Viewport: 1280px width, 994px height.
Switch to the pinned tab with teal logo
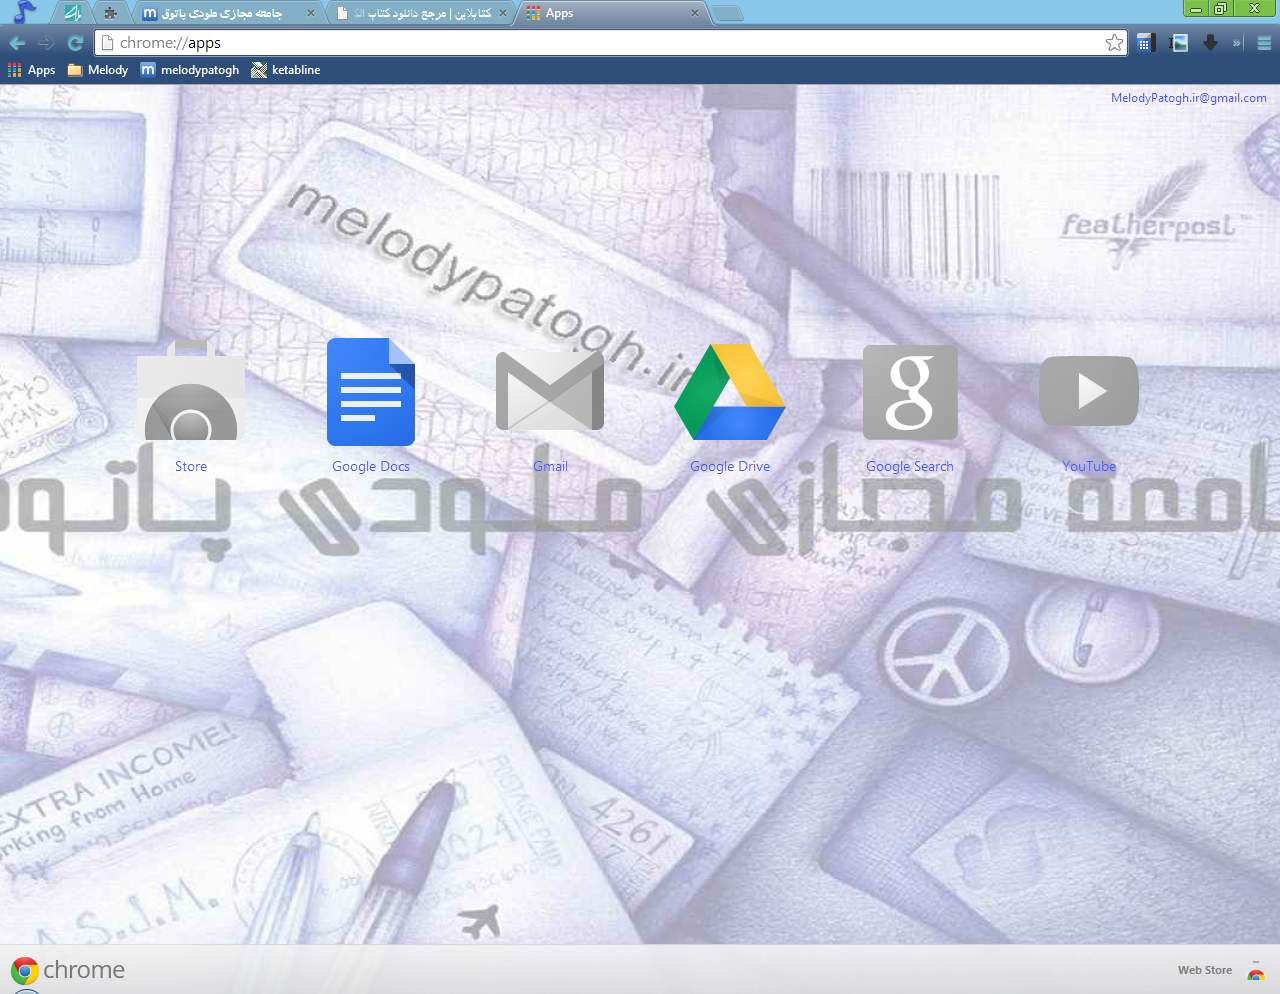(72, 13)
